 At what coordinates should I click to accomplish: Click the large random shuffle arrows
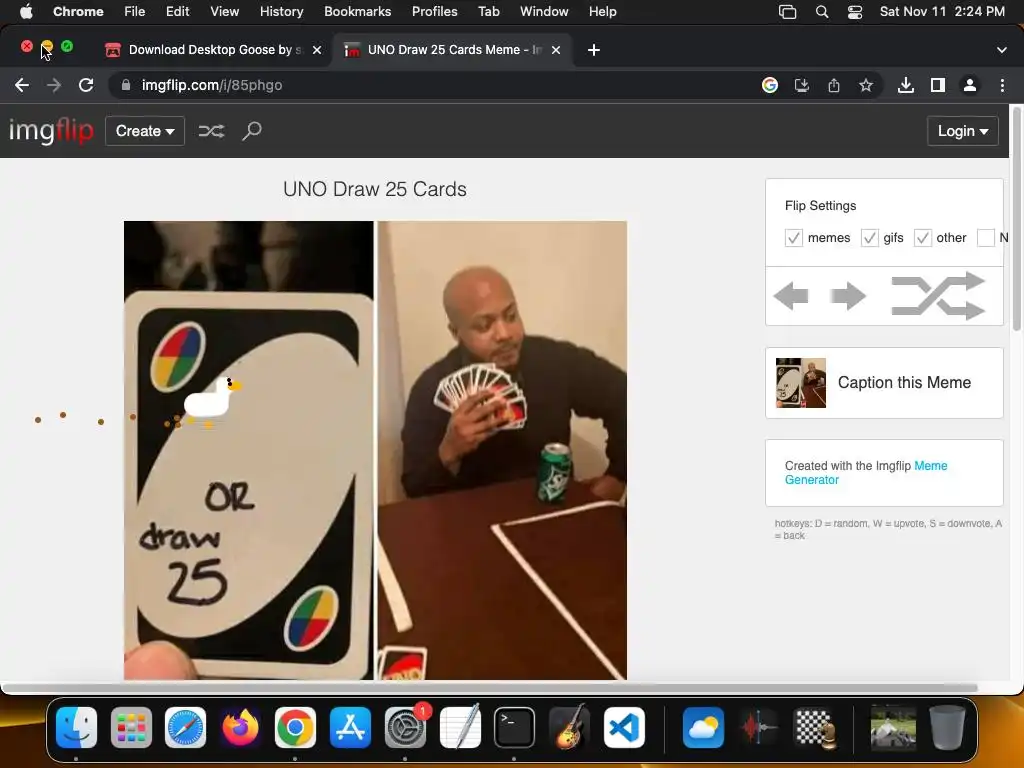[x=938, y=296]
